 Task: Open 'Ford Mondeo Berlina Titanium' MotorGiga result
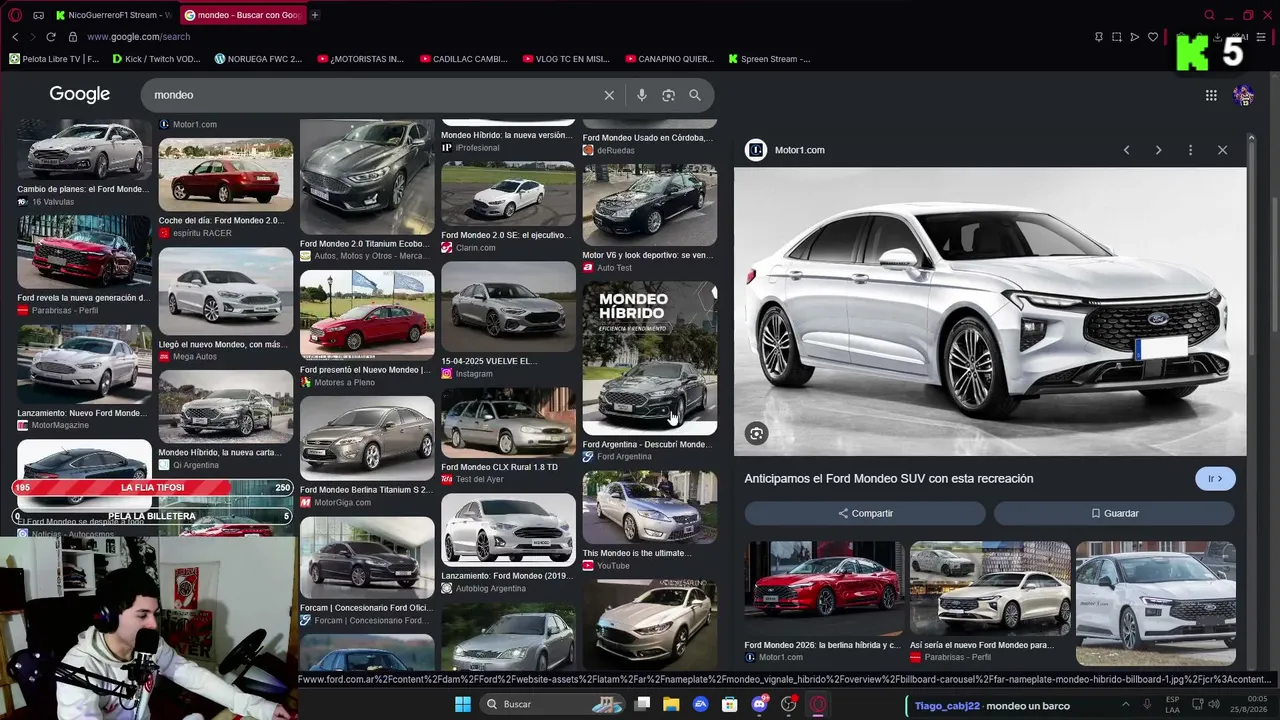click(x=367, y=439)
